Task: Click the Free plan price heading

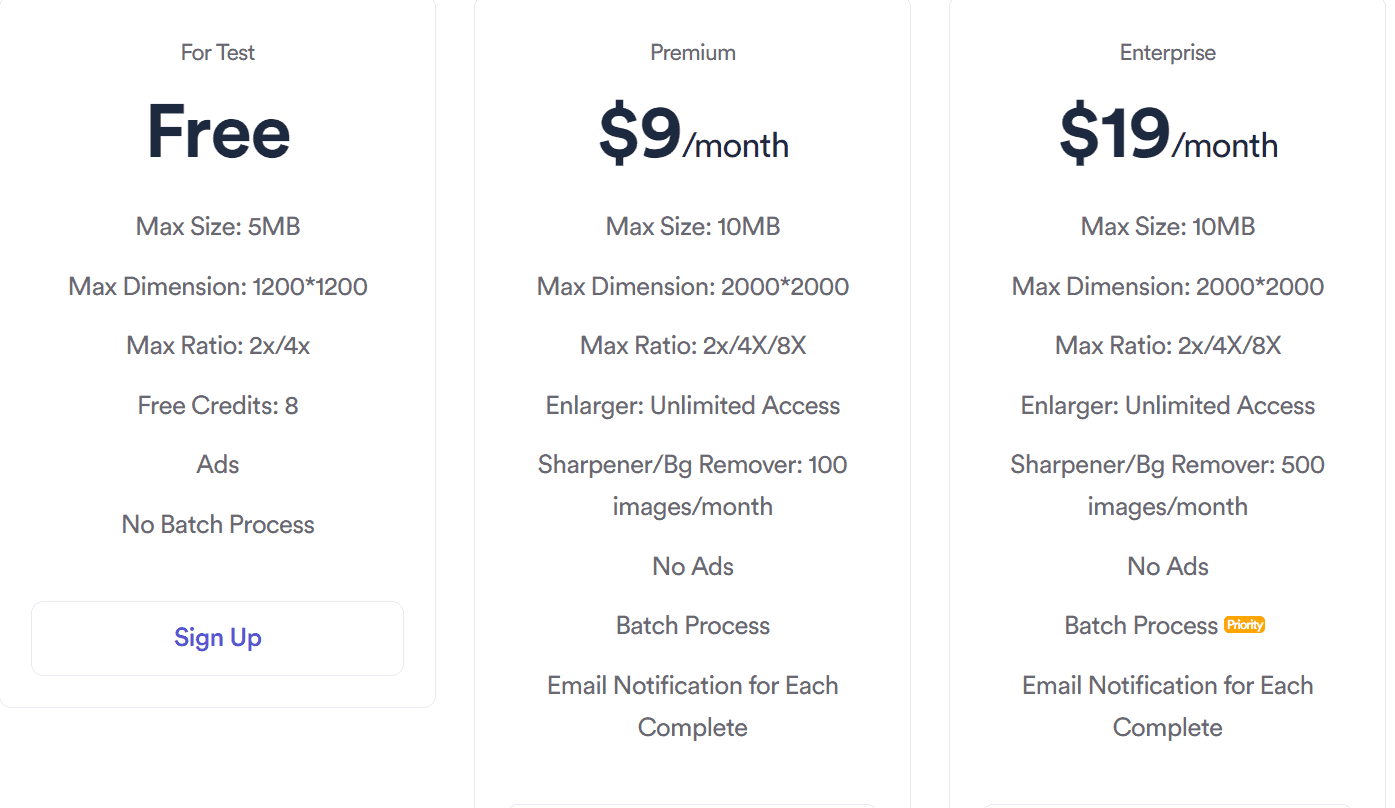Action: (x=217, y=132)
